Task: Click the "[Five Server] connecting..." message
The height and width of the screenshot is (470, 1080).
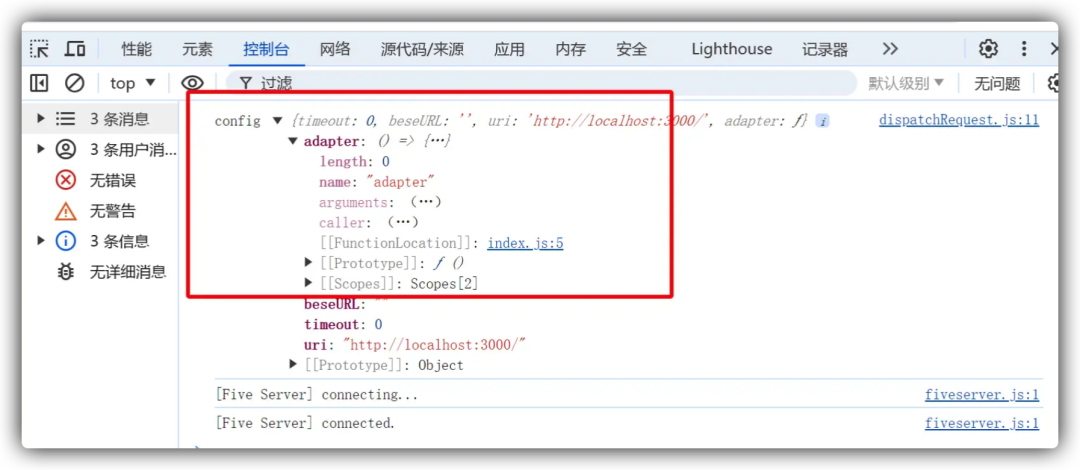Action: (x=317, y=395)
